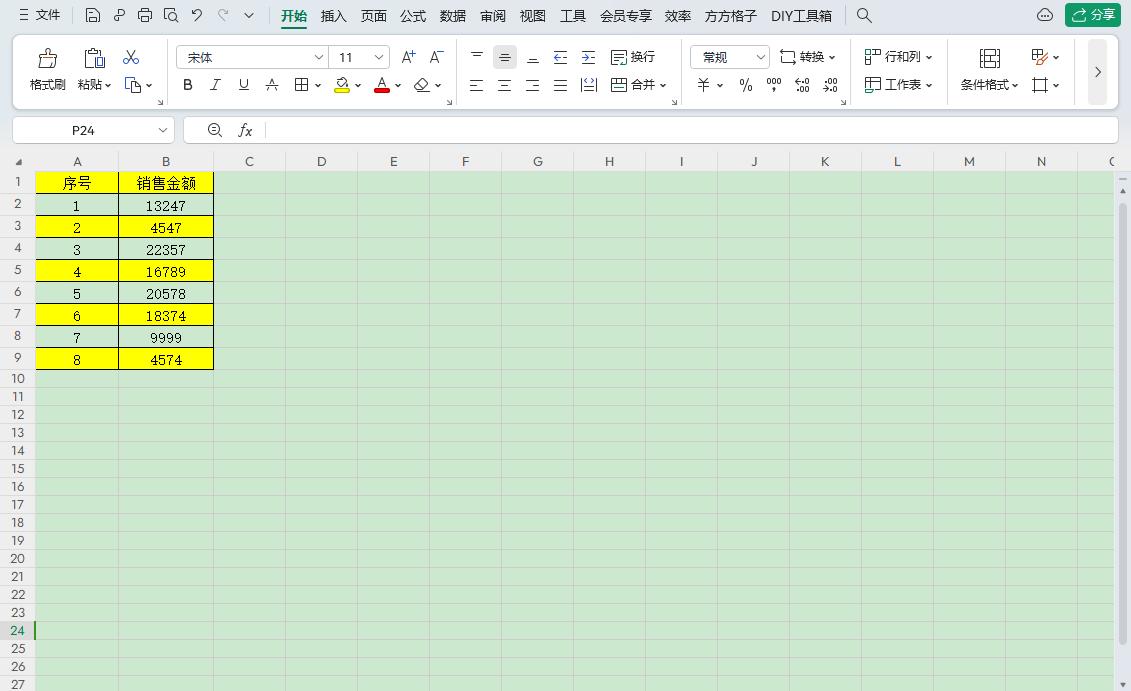Center text horizontally
The height and width of the screenshot is (691, 1131).
tap(505, 85)
